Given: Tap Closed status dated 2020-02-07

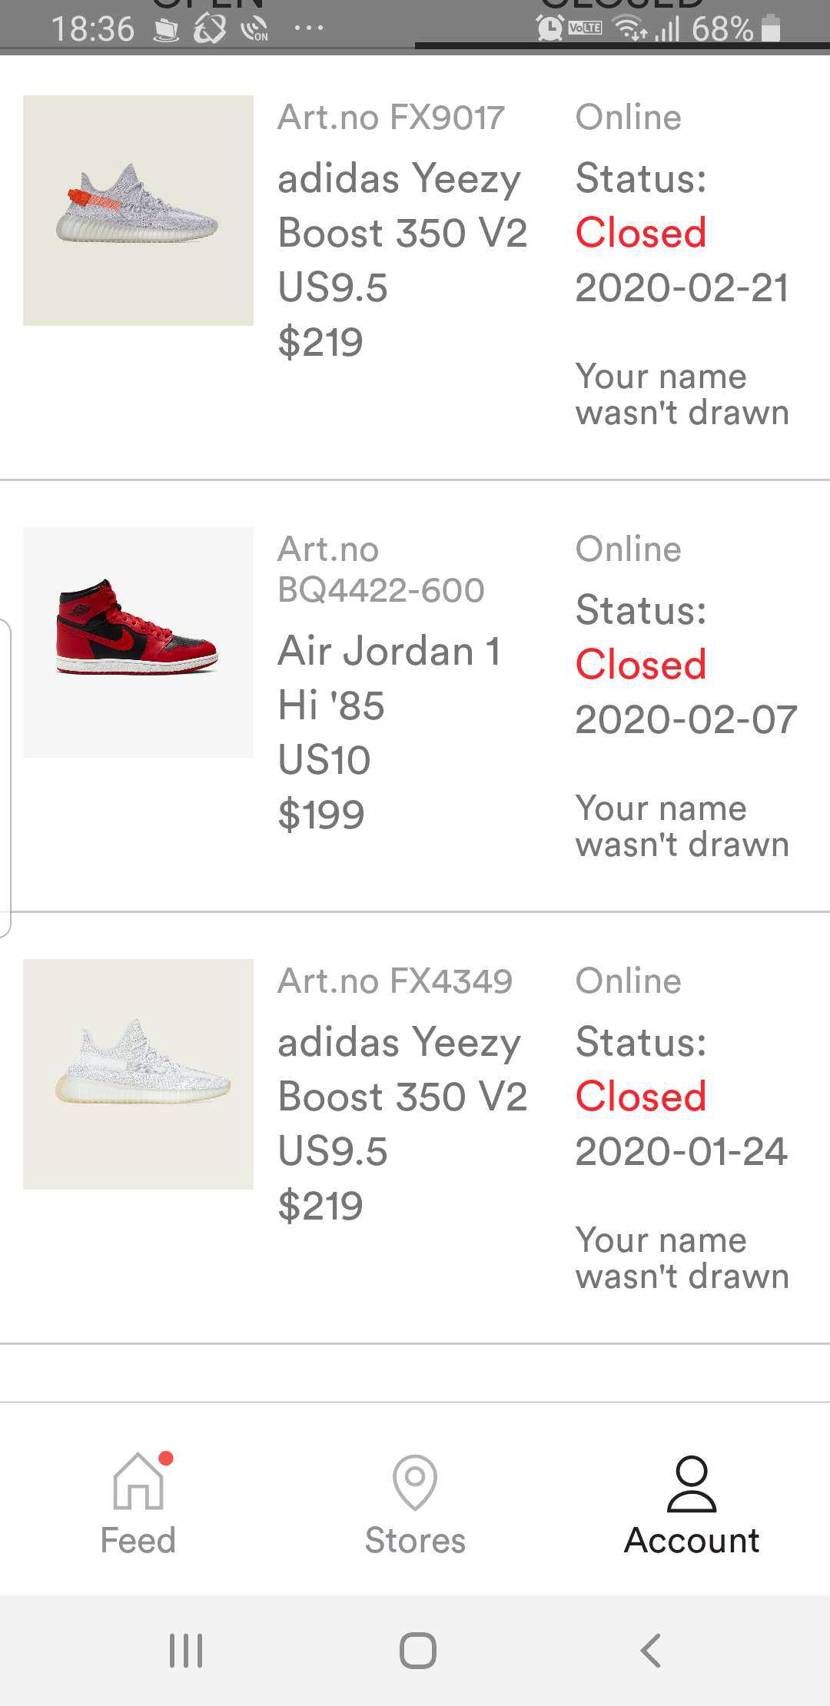Looking at the screenshot, I should coord(641,665).
